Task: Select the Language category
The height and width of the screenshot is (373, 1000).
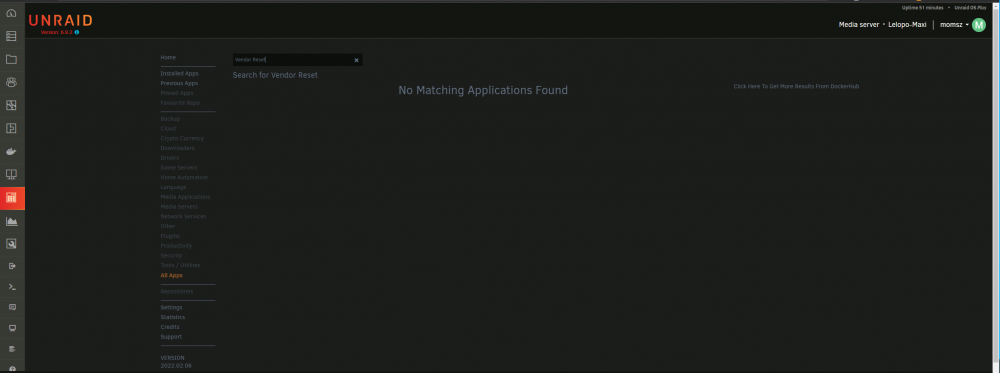Action: (x=173, y=187)
